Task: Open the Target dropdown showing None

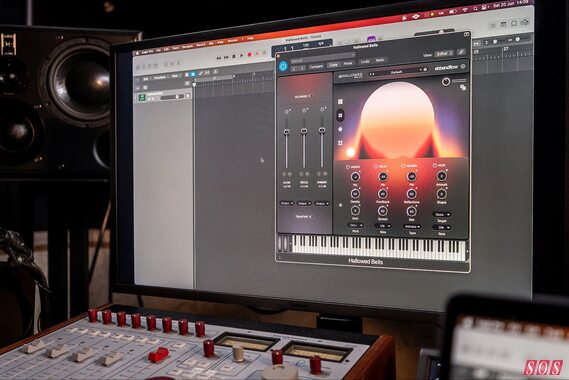Action: click(442, 215)
